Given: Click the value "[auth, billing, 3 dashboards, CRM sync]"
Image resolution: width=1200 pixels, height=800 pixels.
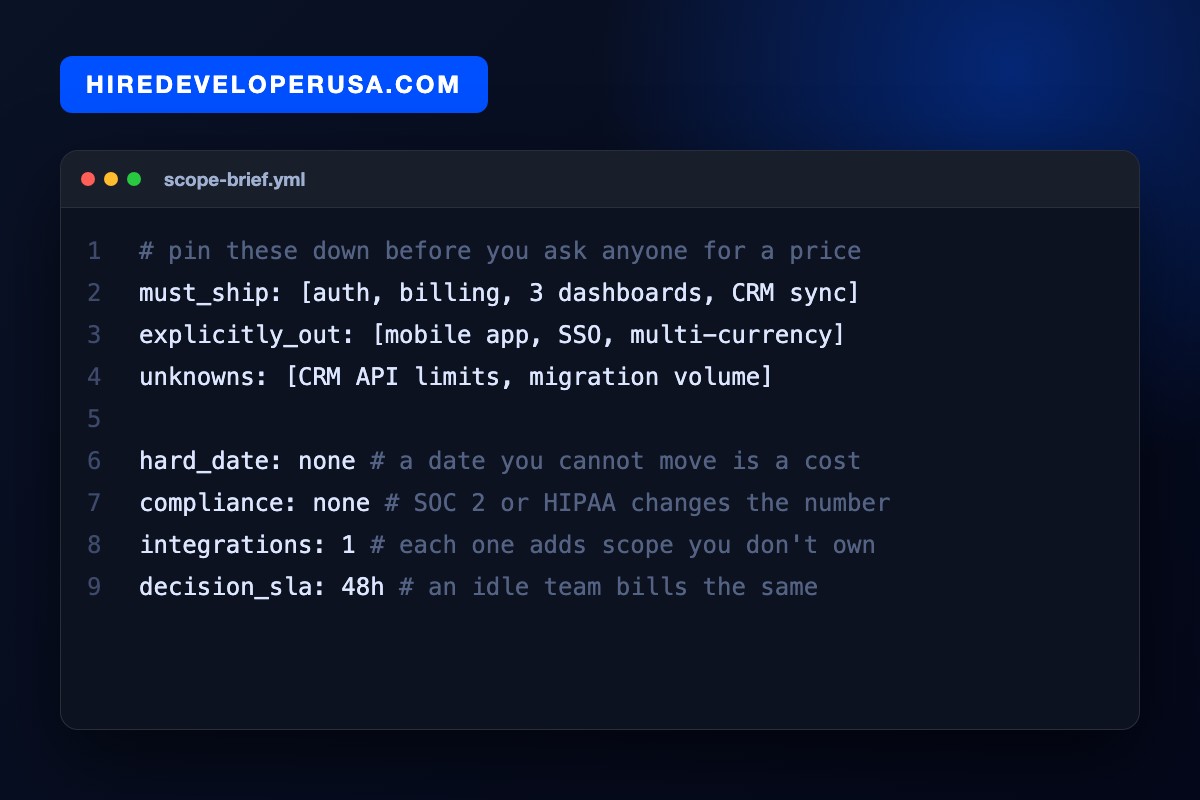Looking at the screenshot, I should [x=580, y=293].
